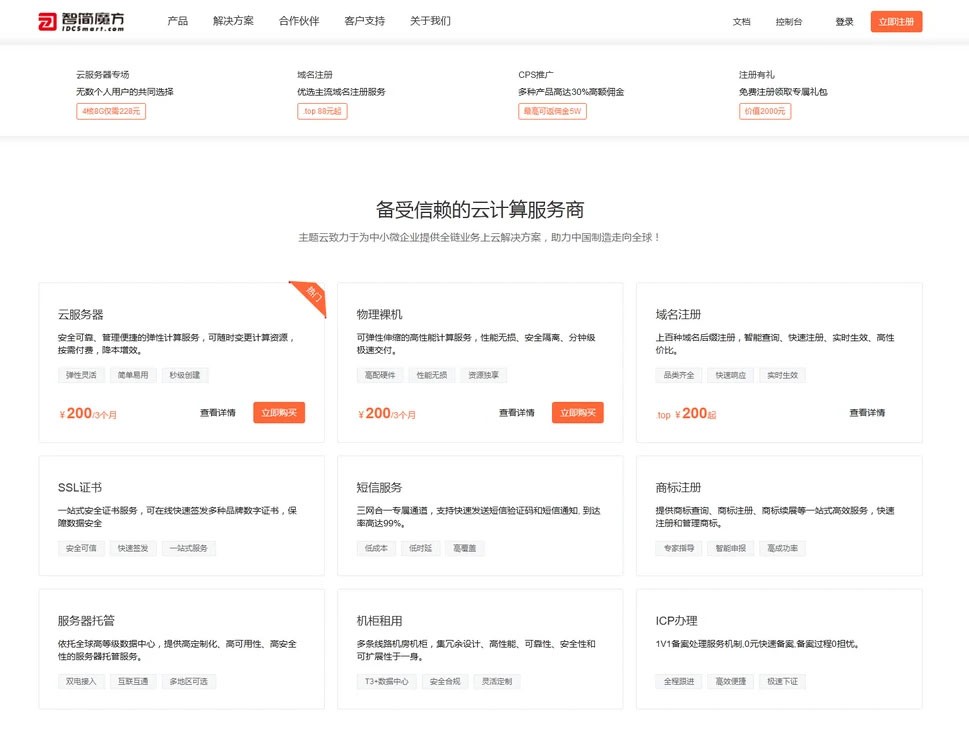This screenshot has width=969, height=733.
Task: Click the 品类齐全 tag
Action: [679, 375]
